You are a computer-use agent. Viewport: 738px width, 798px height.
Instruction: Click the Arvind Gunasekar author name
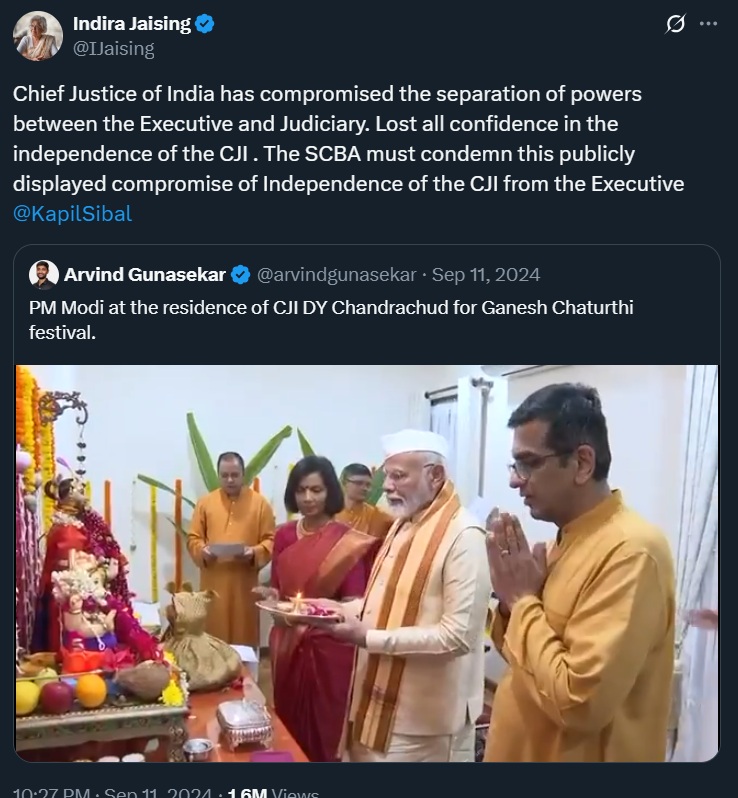[x=144, y=274]
